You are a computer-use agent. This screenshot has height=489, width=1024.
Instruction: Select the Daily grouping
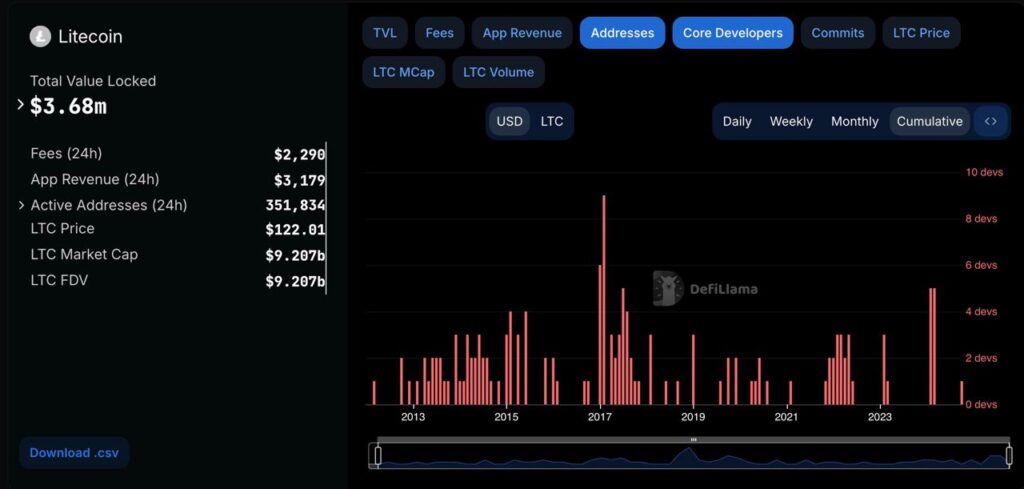coord(737,121)
